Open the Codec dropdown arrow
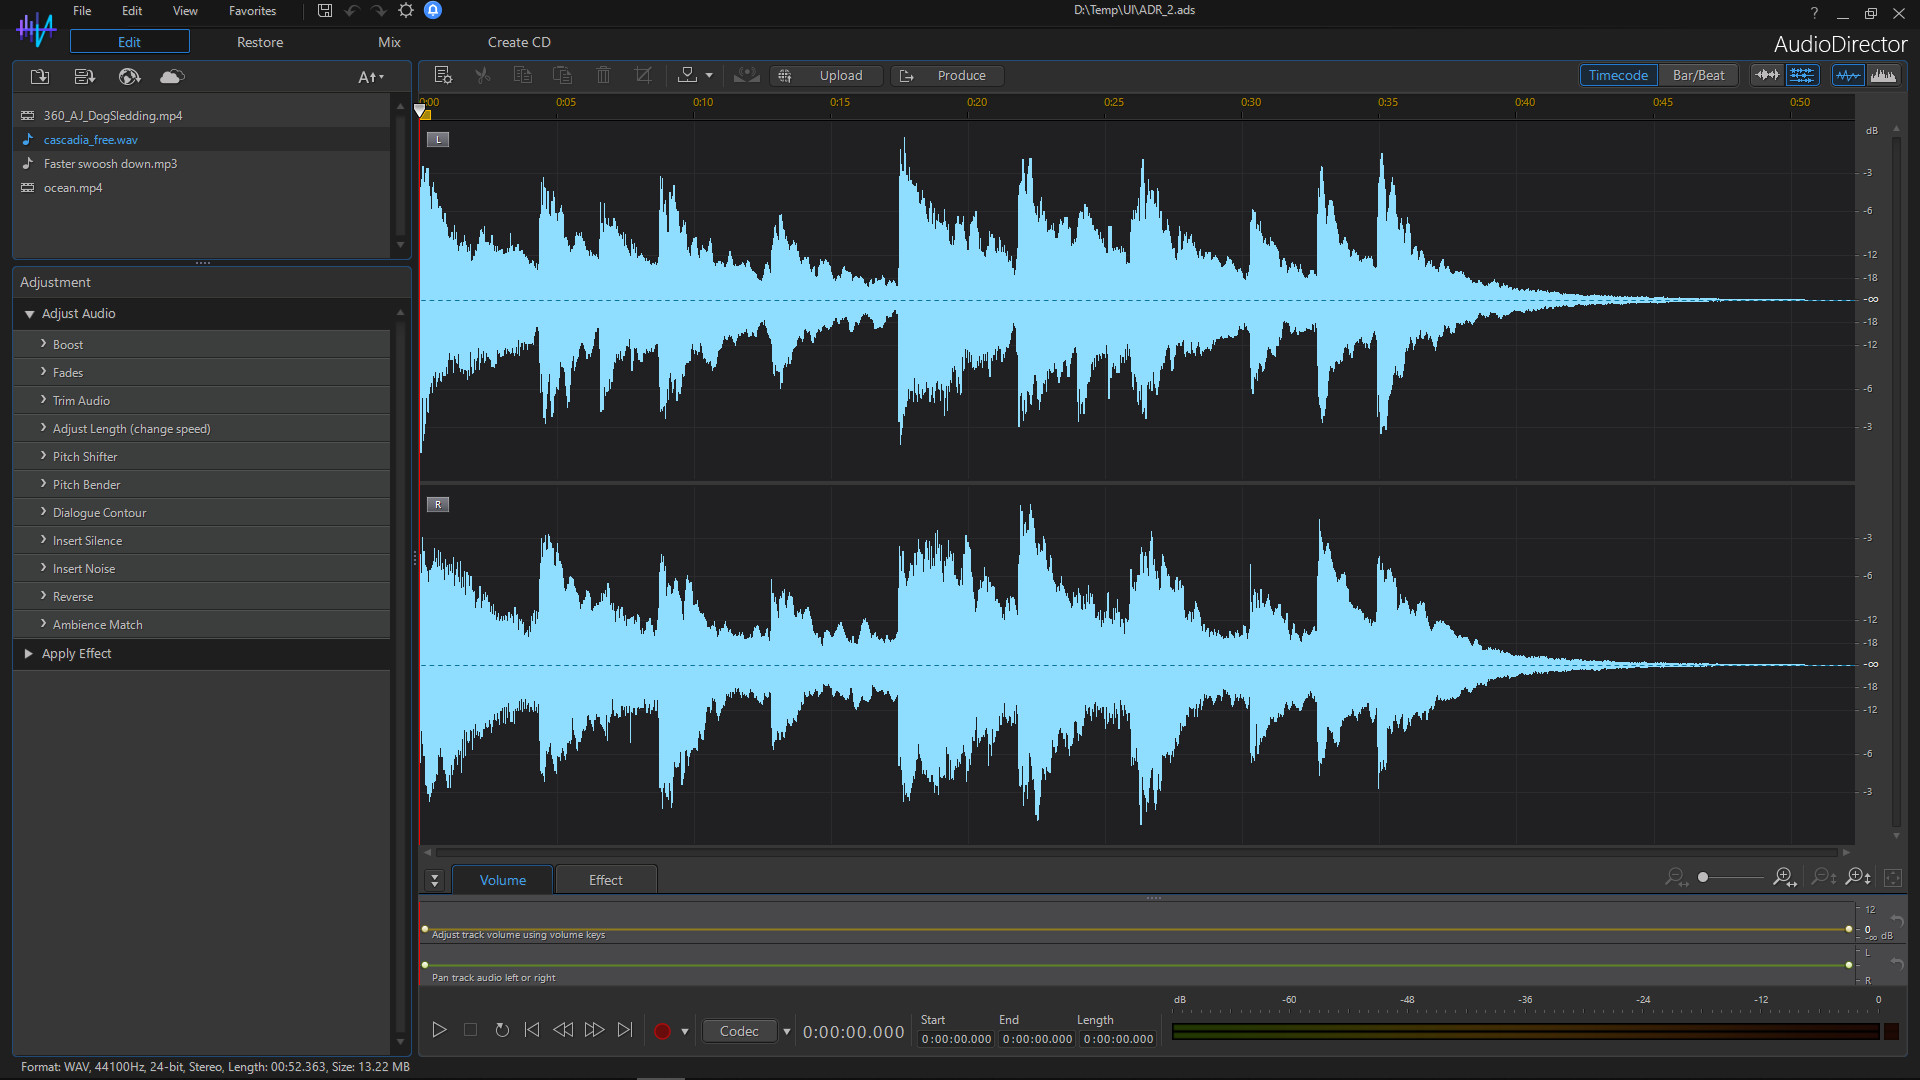Image resolution: width=1920 pixels, height=1080 pixels. 787,1031
